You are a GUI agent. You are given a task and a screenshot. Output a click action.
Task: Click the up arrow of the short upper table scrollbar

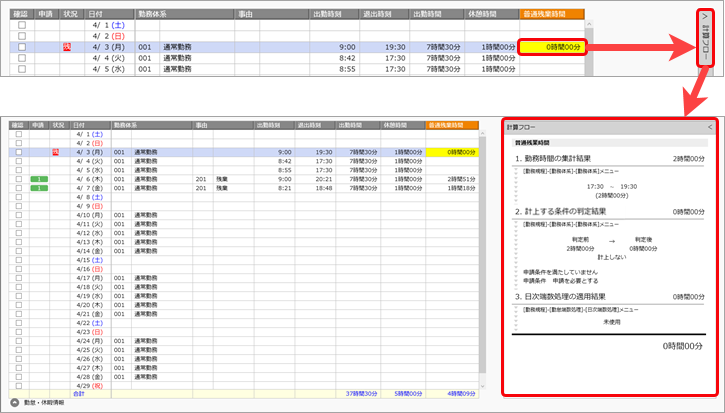tap(589, 25)
